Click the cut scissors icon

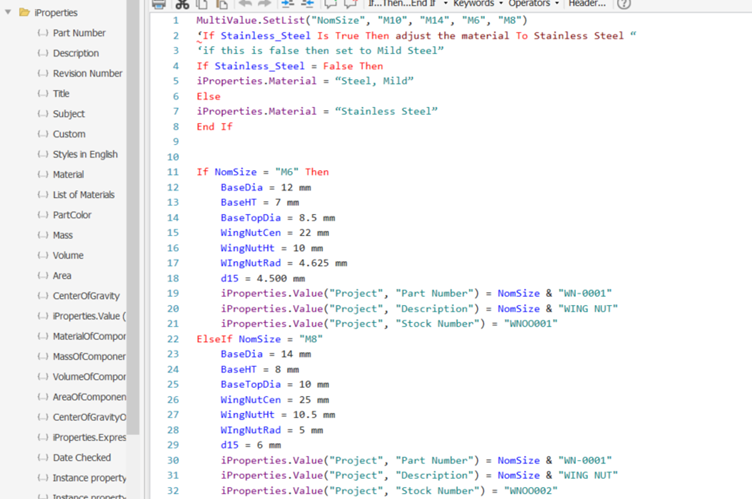(x=182, y=4)
